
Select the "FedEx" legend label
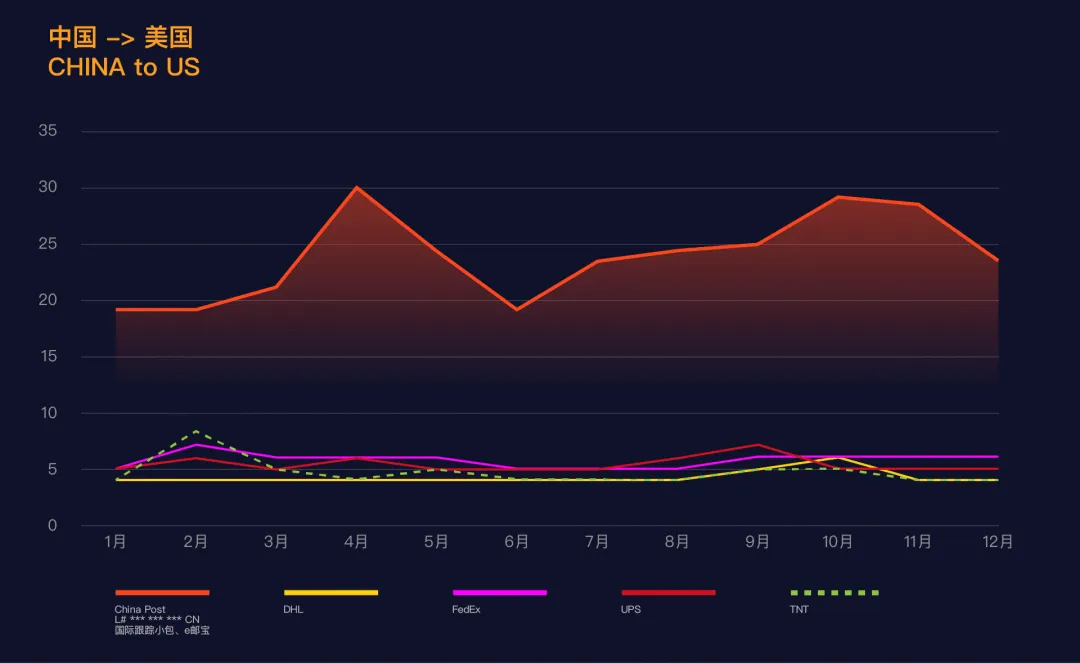[x=466, y=610]
